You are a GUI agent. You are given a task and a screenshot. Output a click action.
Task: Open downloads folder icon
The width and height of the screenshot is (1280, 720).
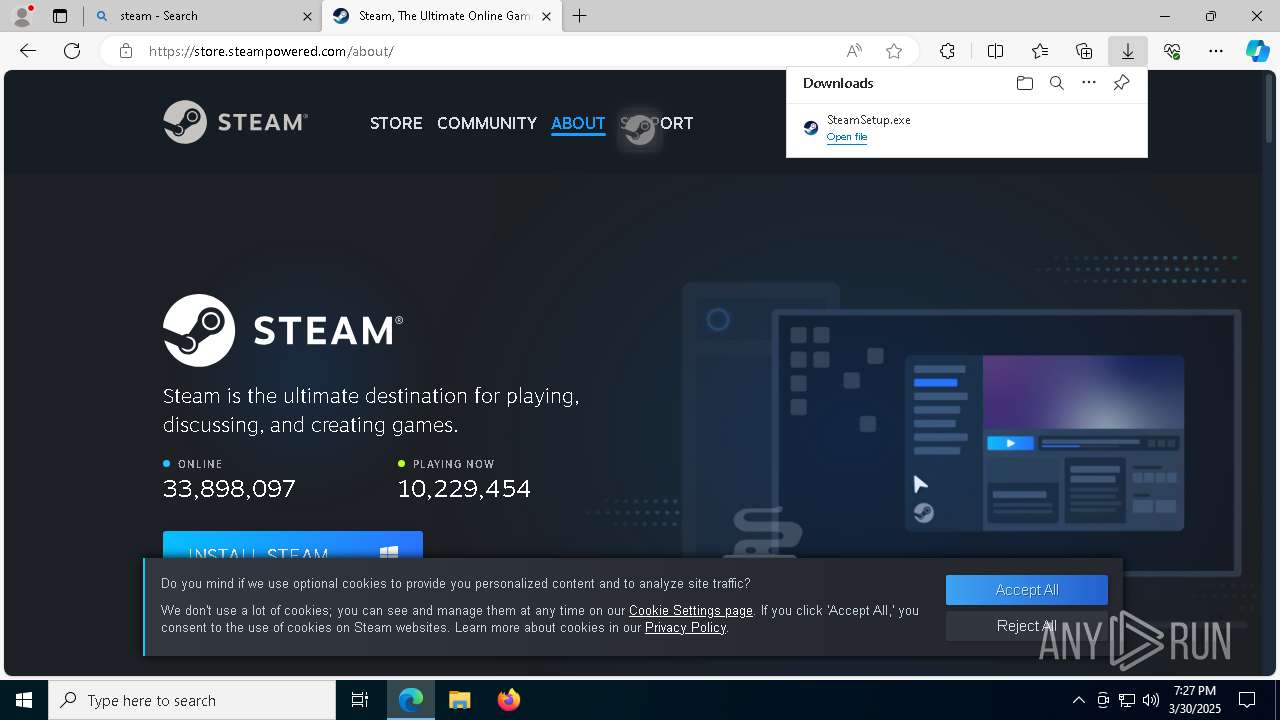[1024, 83]
